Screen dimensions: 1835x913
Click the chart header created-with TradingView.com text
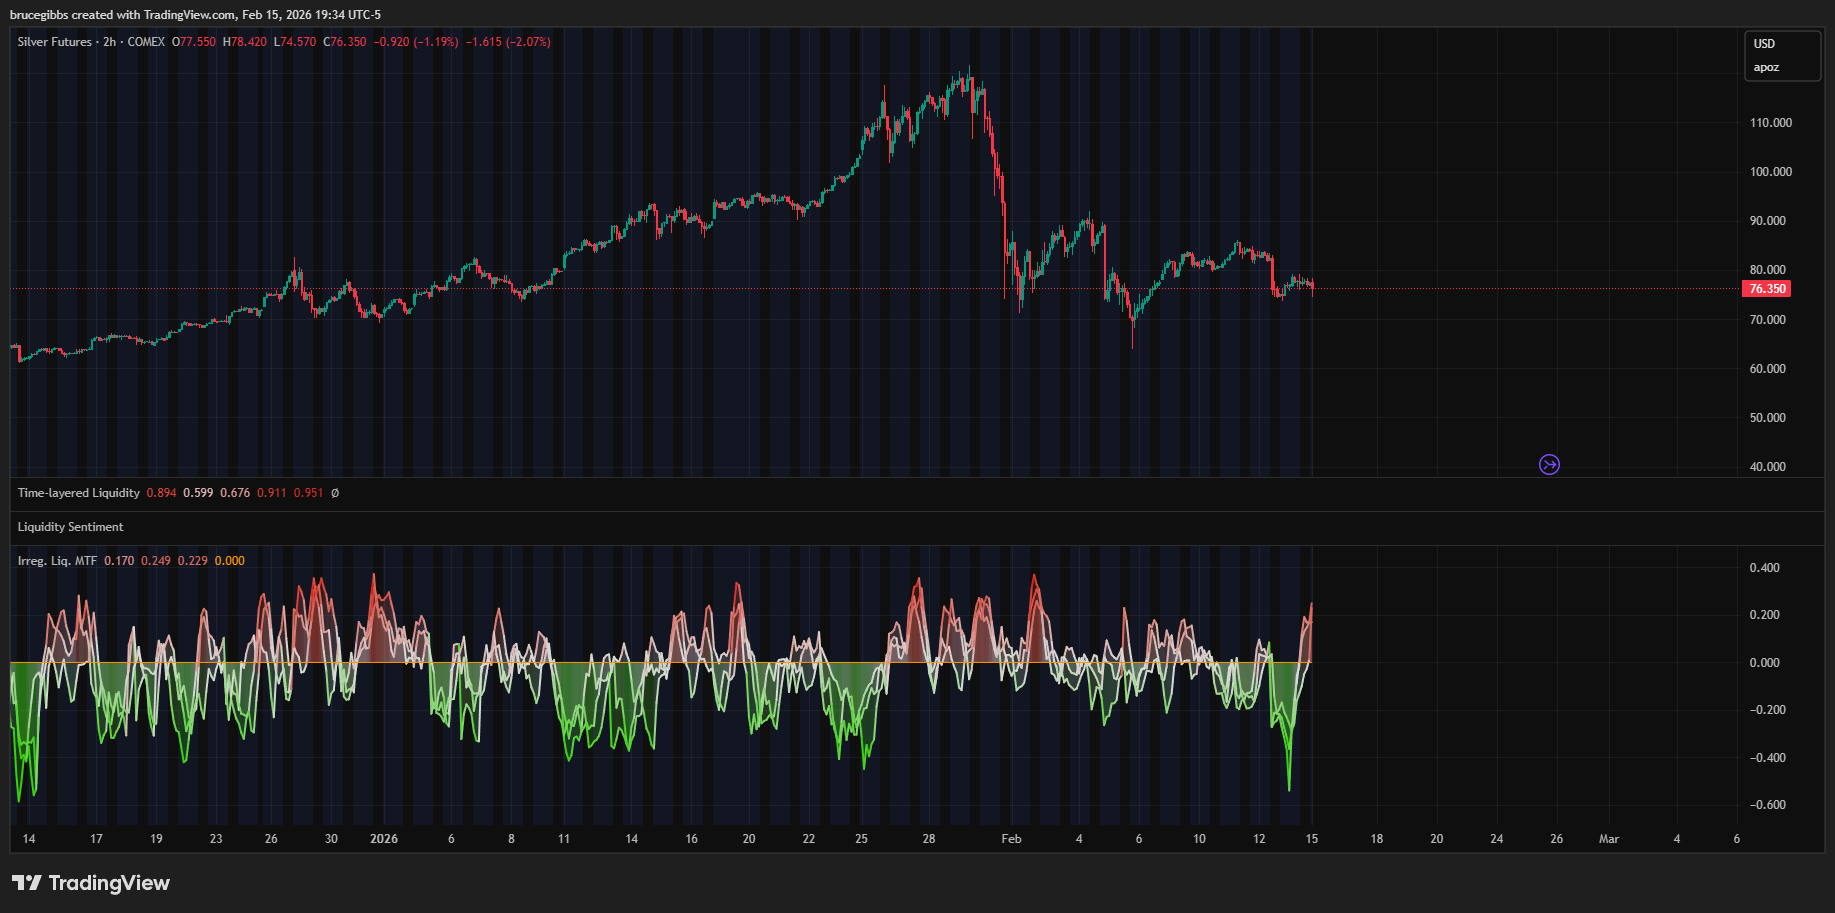pos(195,15)
